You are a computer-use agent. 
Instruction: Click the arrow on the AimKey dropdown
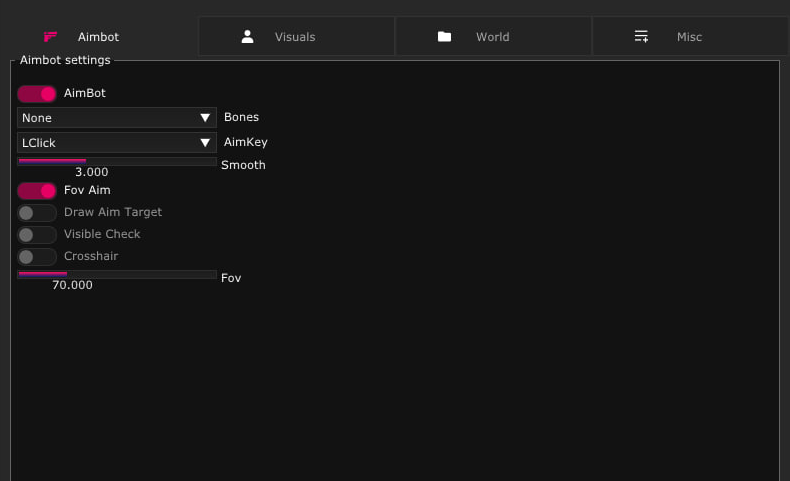pos(205,143)
